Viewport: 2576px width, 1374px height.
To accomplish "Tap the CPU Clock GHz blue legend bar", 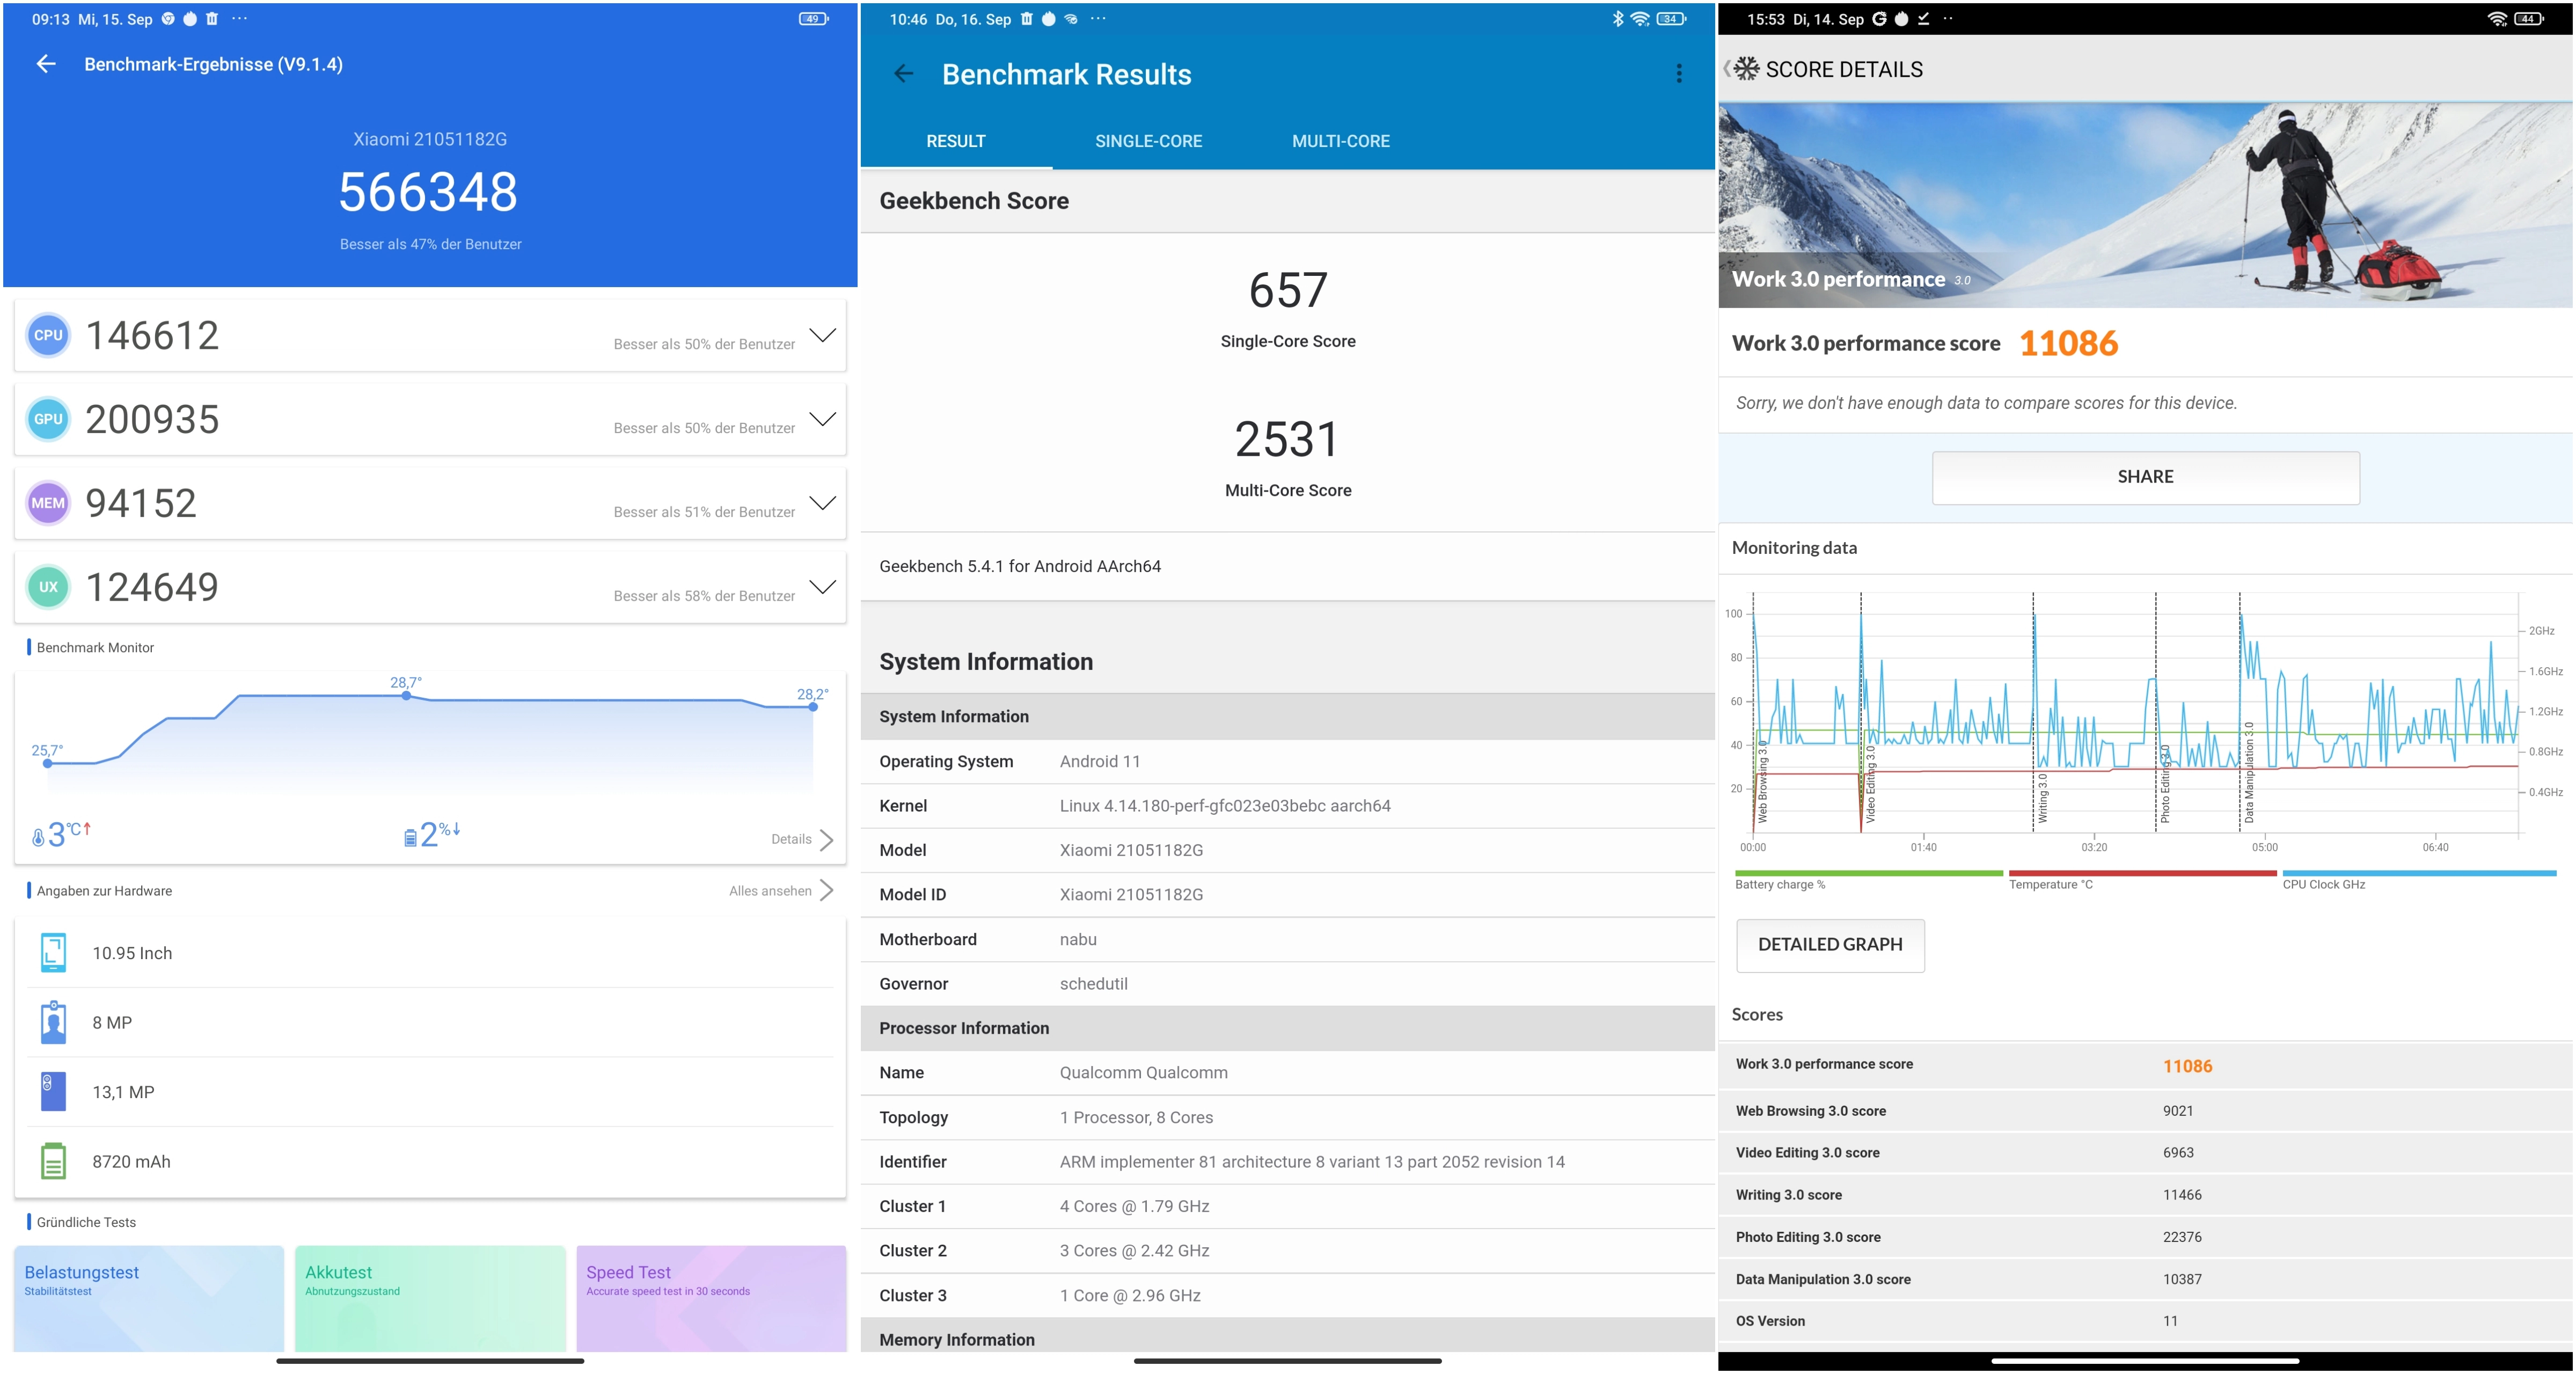I will click(2419, 873).
